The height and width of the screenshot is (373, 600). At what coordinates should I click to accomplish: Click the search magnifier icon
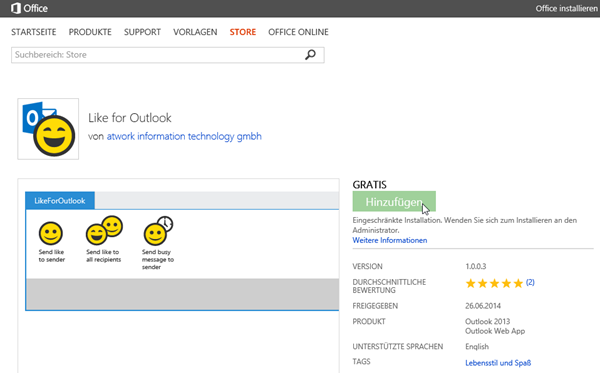310,55
